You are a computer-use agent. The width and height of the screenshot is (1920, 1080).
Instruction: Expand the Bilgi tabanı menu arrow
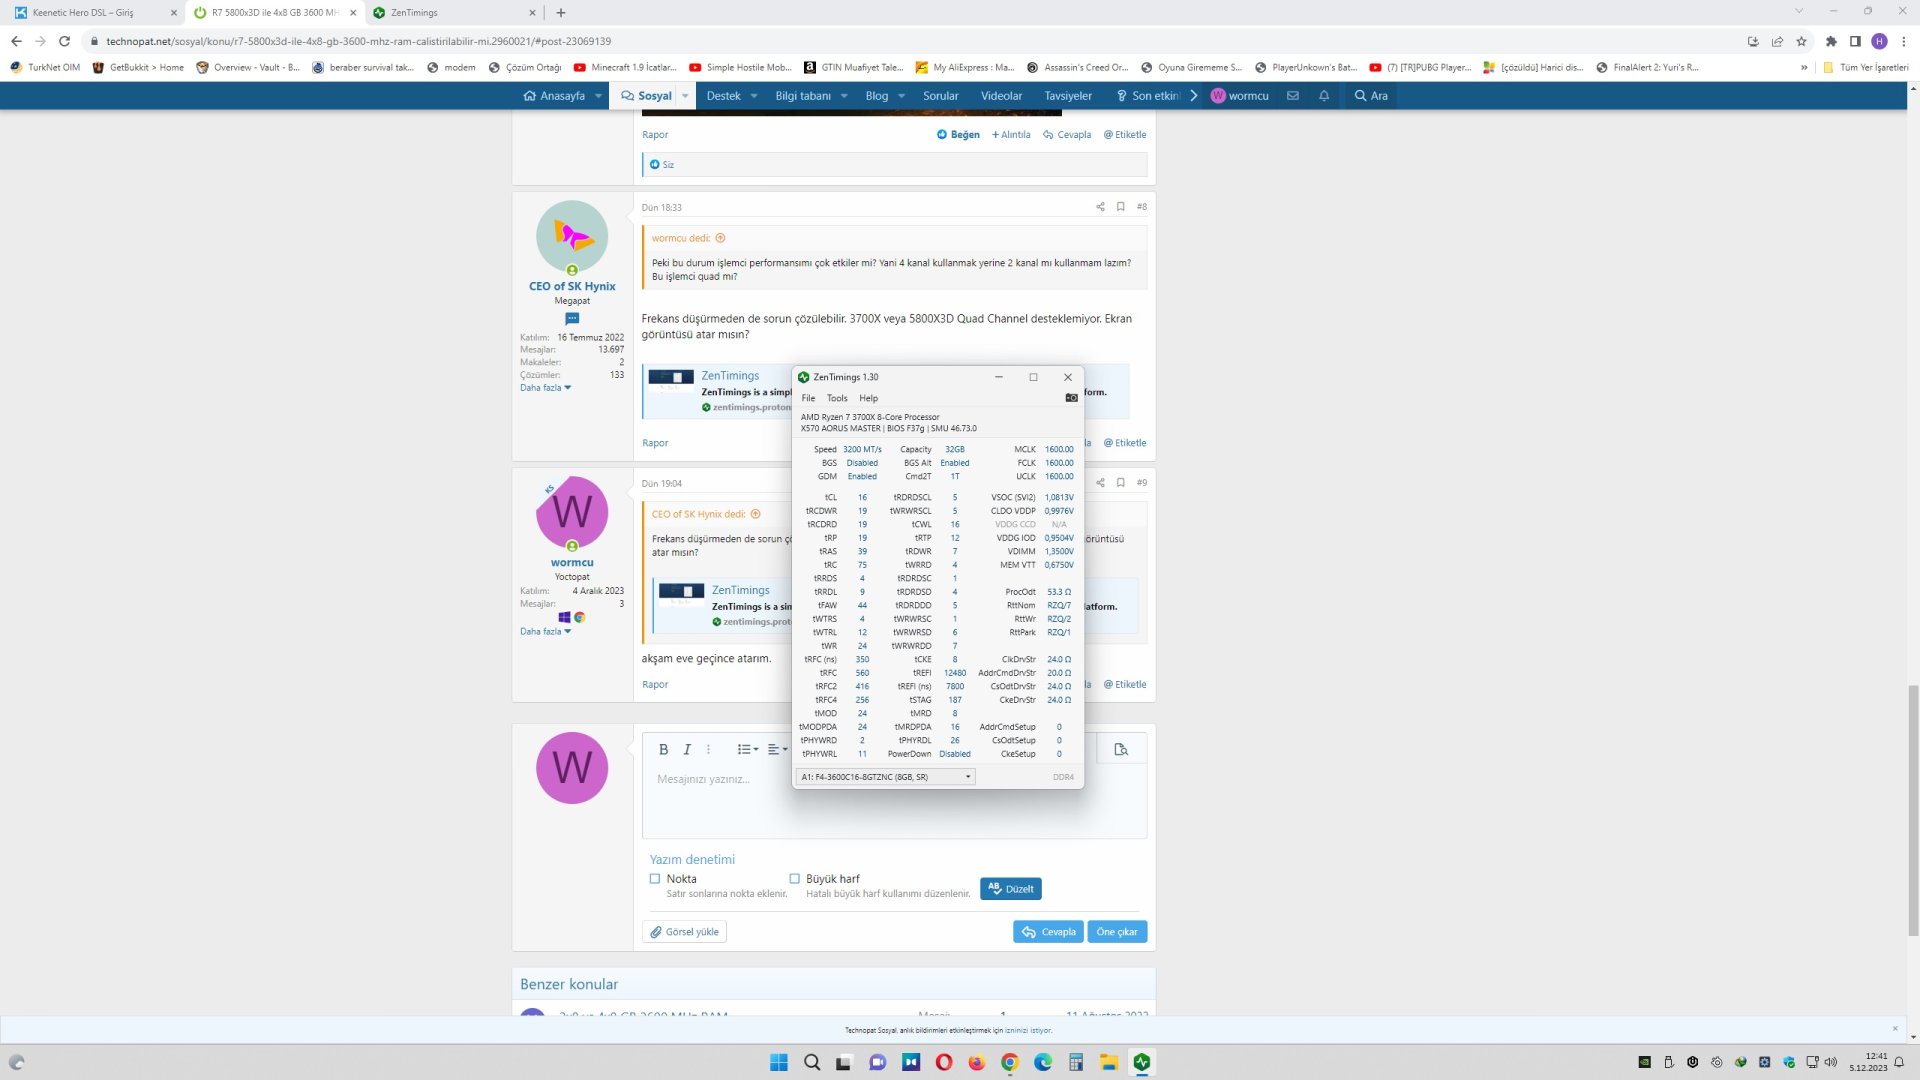tap(844, 96)
